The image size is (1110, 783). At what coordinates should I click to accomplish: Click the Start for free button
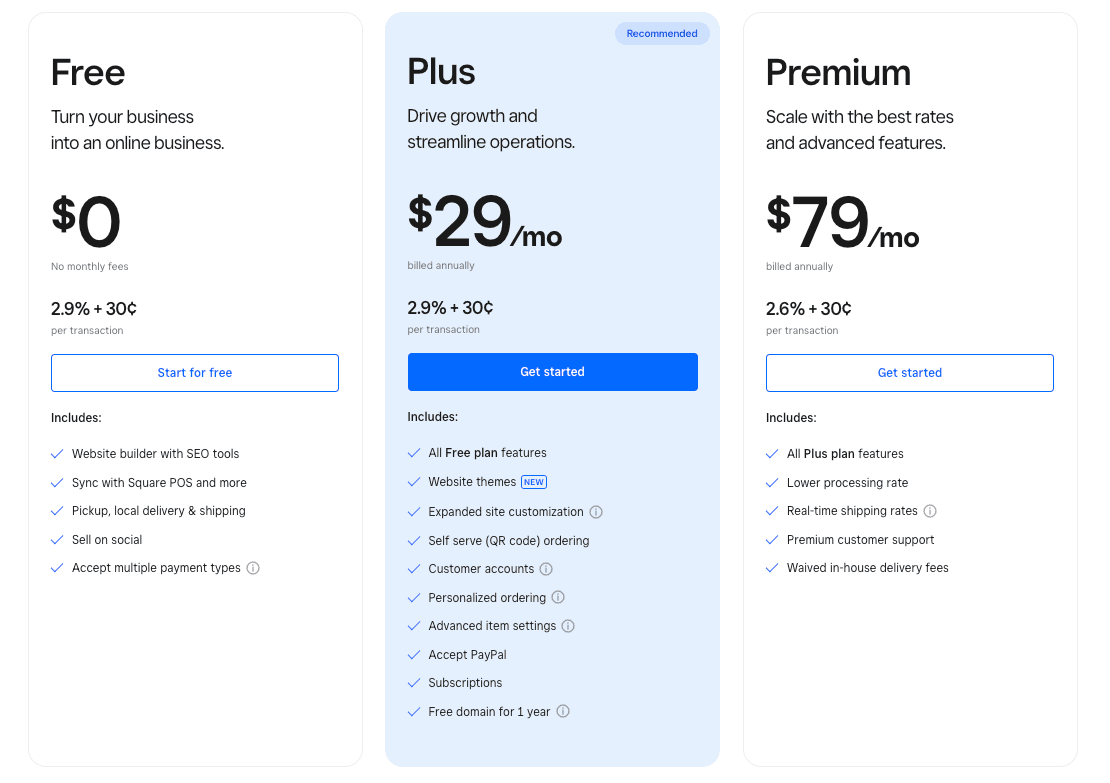[195, 373]
